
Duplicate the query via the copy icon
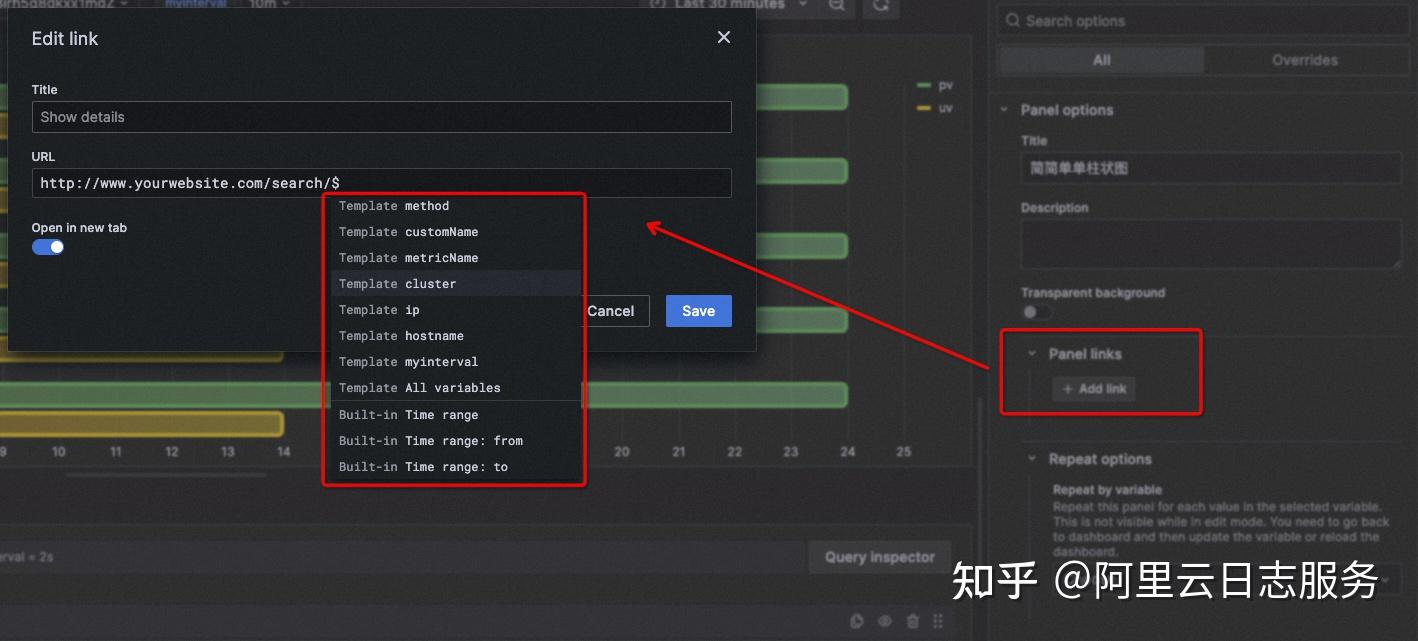(857, 620)
